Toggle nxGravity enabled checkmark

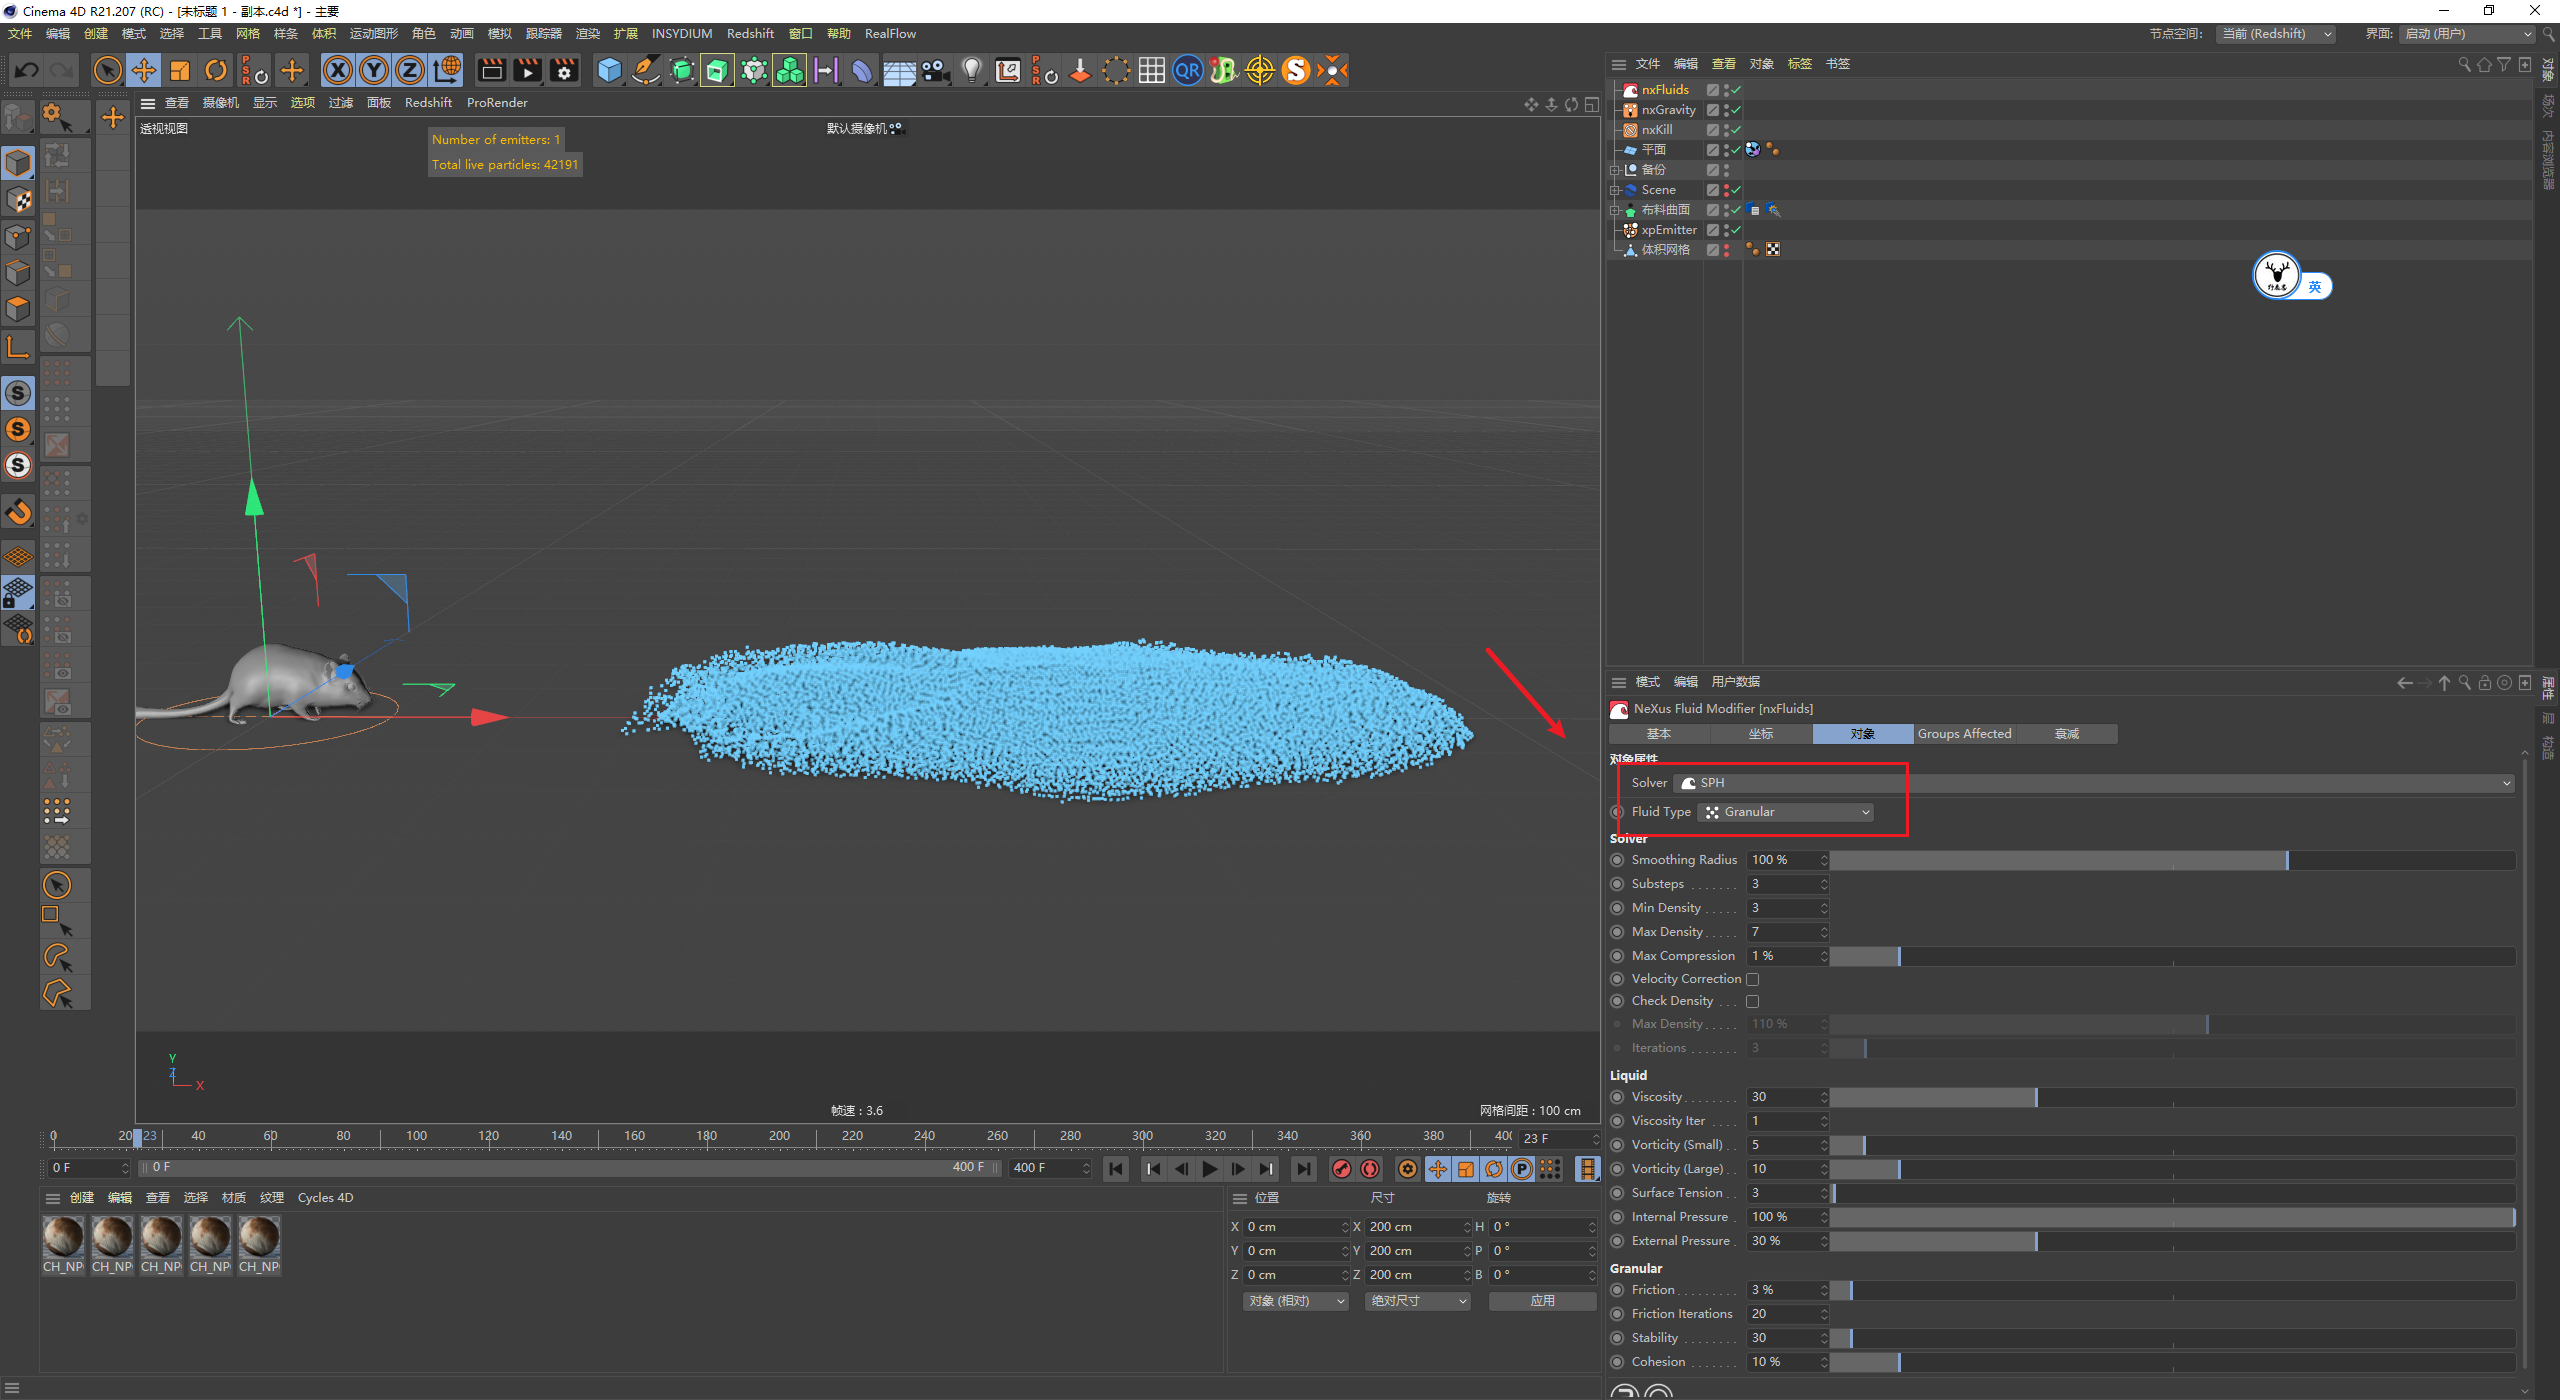tap(1736, 110)
